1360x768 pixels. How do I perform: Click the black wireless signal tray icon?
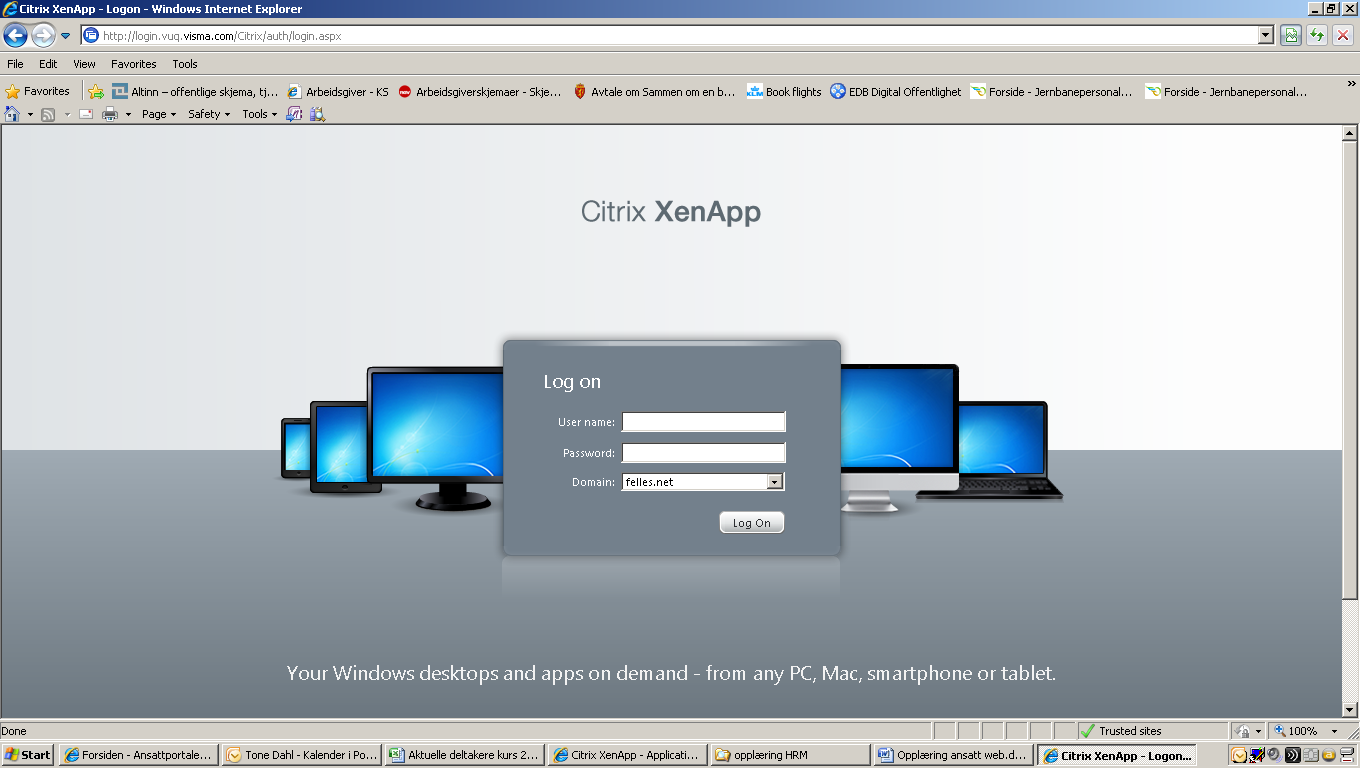[1292, 756]
